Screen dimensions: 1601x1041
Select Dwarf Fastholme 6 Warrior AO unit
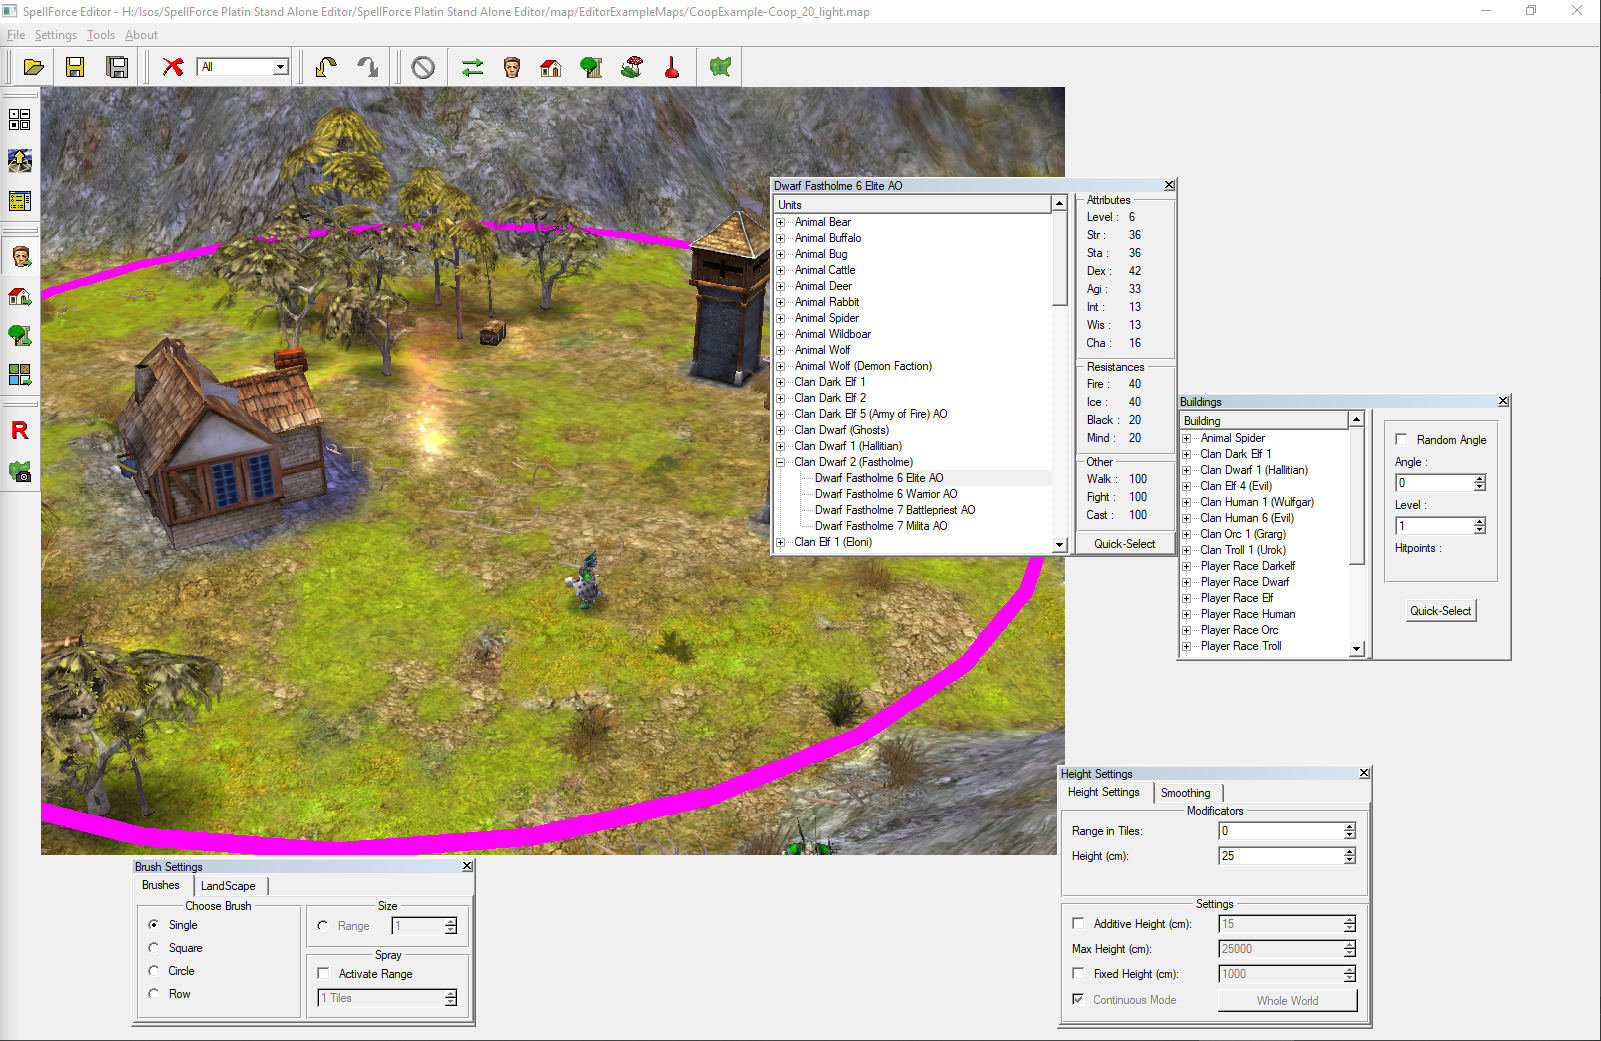click(886, 494)
